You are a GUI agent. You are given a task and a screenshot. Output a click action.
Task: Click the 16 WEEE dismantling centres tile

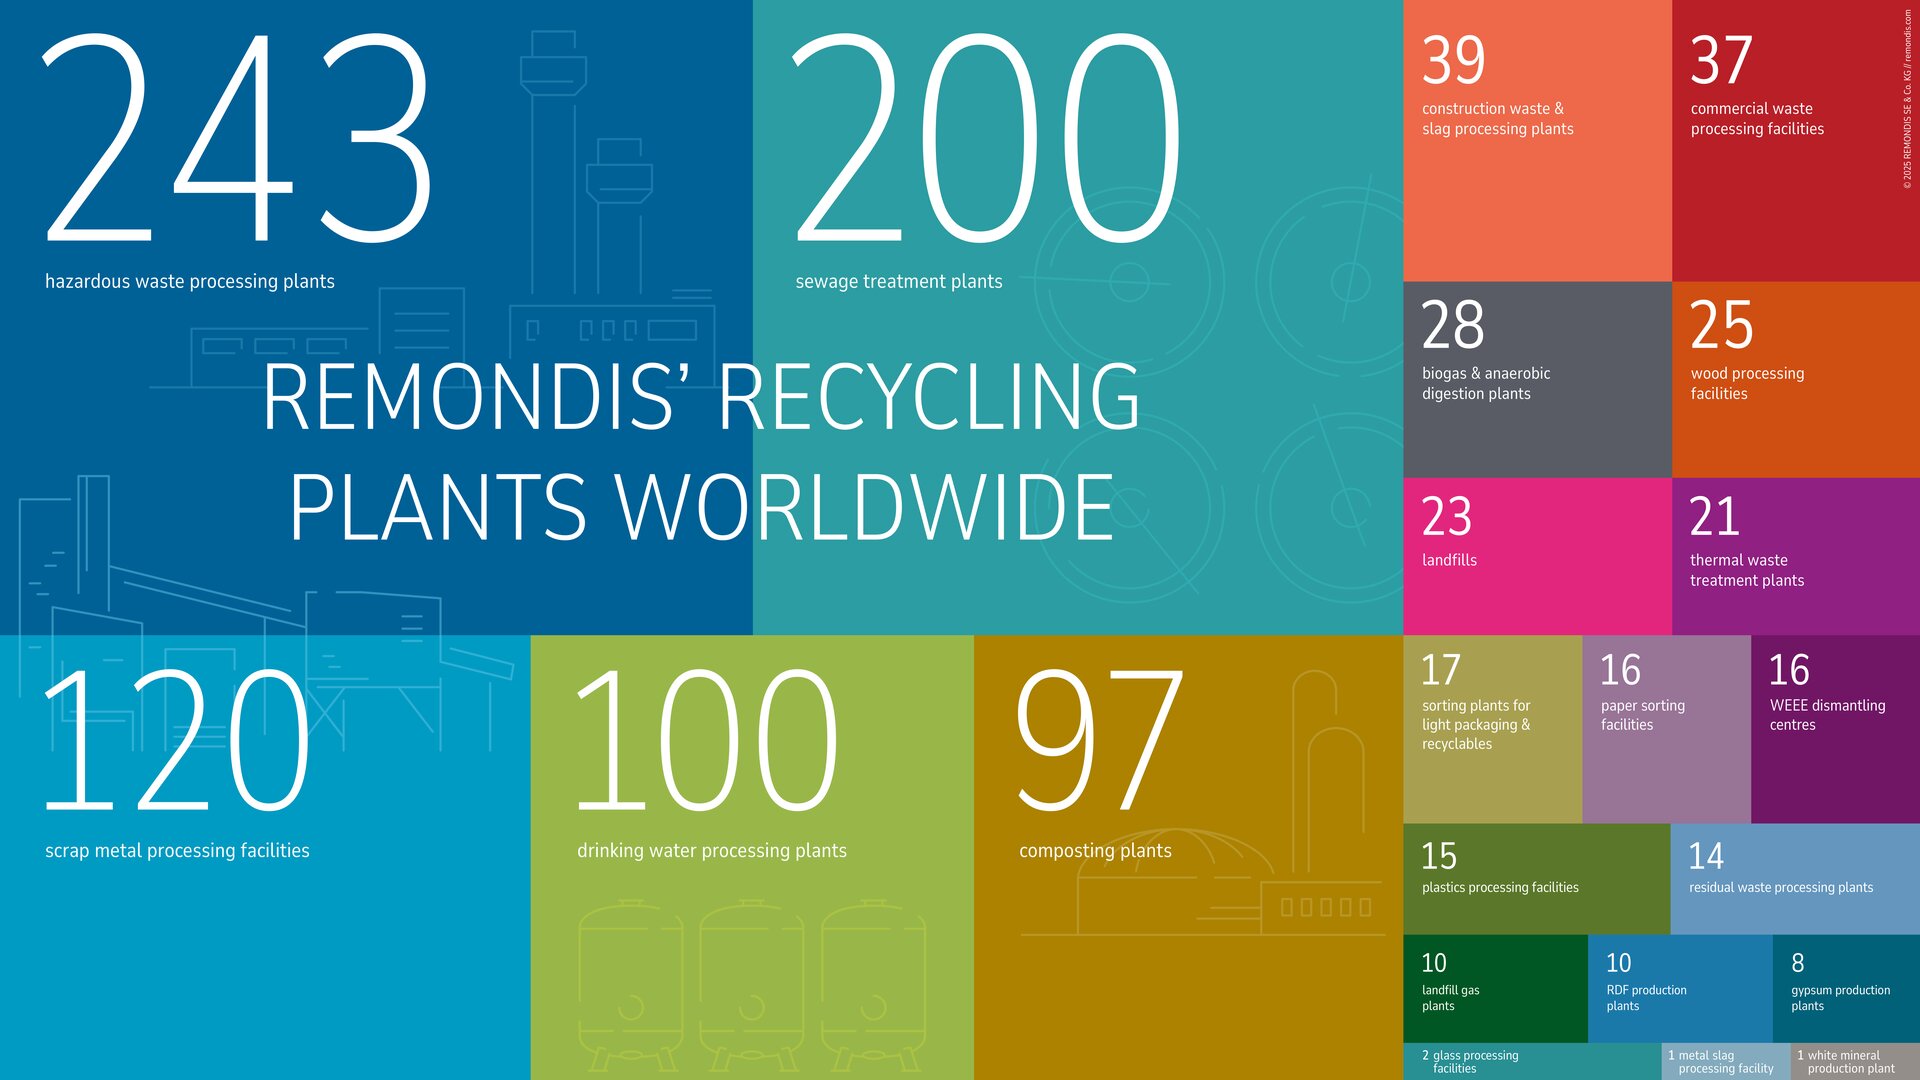[x=1835, y=728]
